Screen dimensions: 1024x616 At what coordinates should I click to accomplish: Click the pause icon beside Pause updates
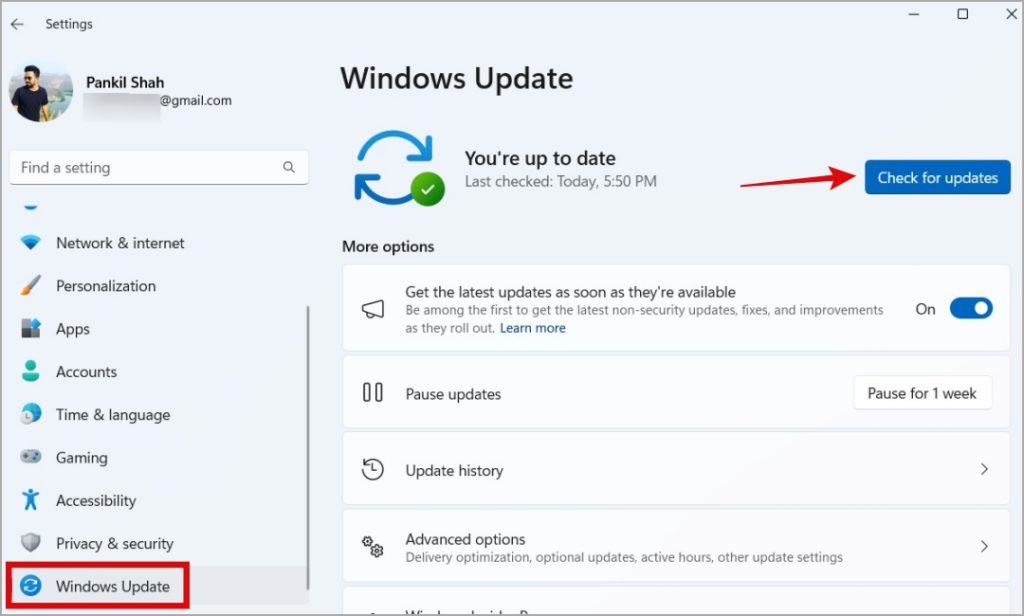tap(372, 393)
